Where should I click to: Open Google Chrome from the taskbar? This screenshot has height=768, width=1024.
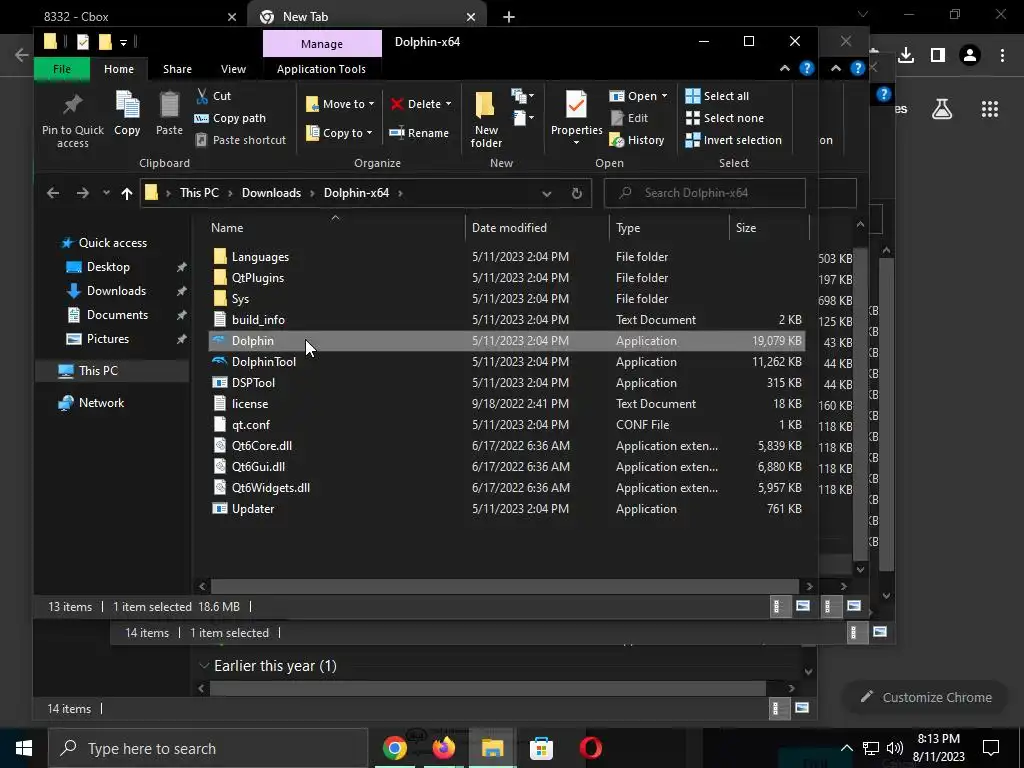[394, 748]
